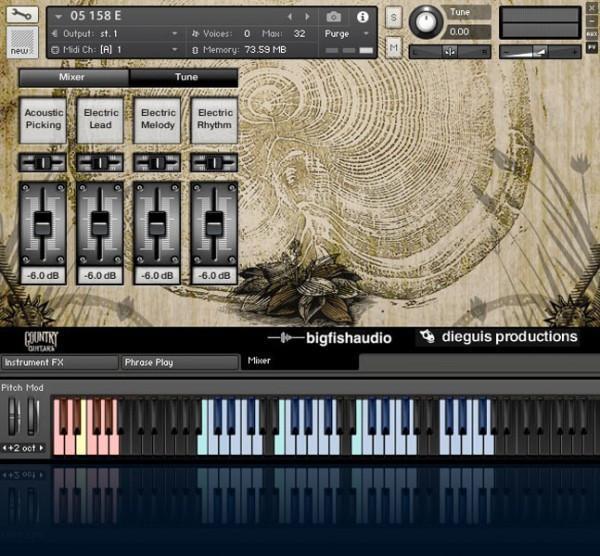Click the wrench edit instrument icon

pos(23,15)
